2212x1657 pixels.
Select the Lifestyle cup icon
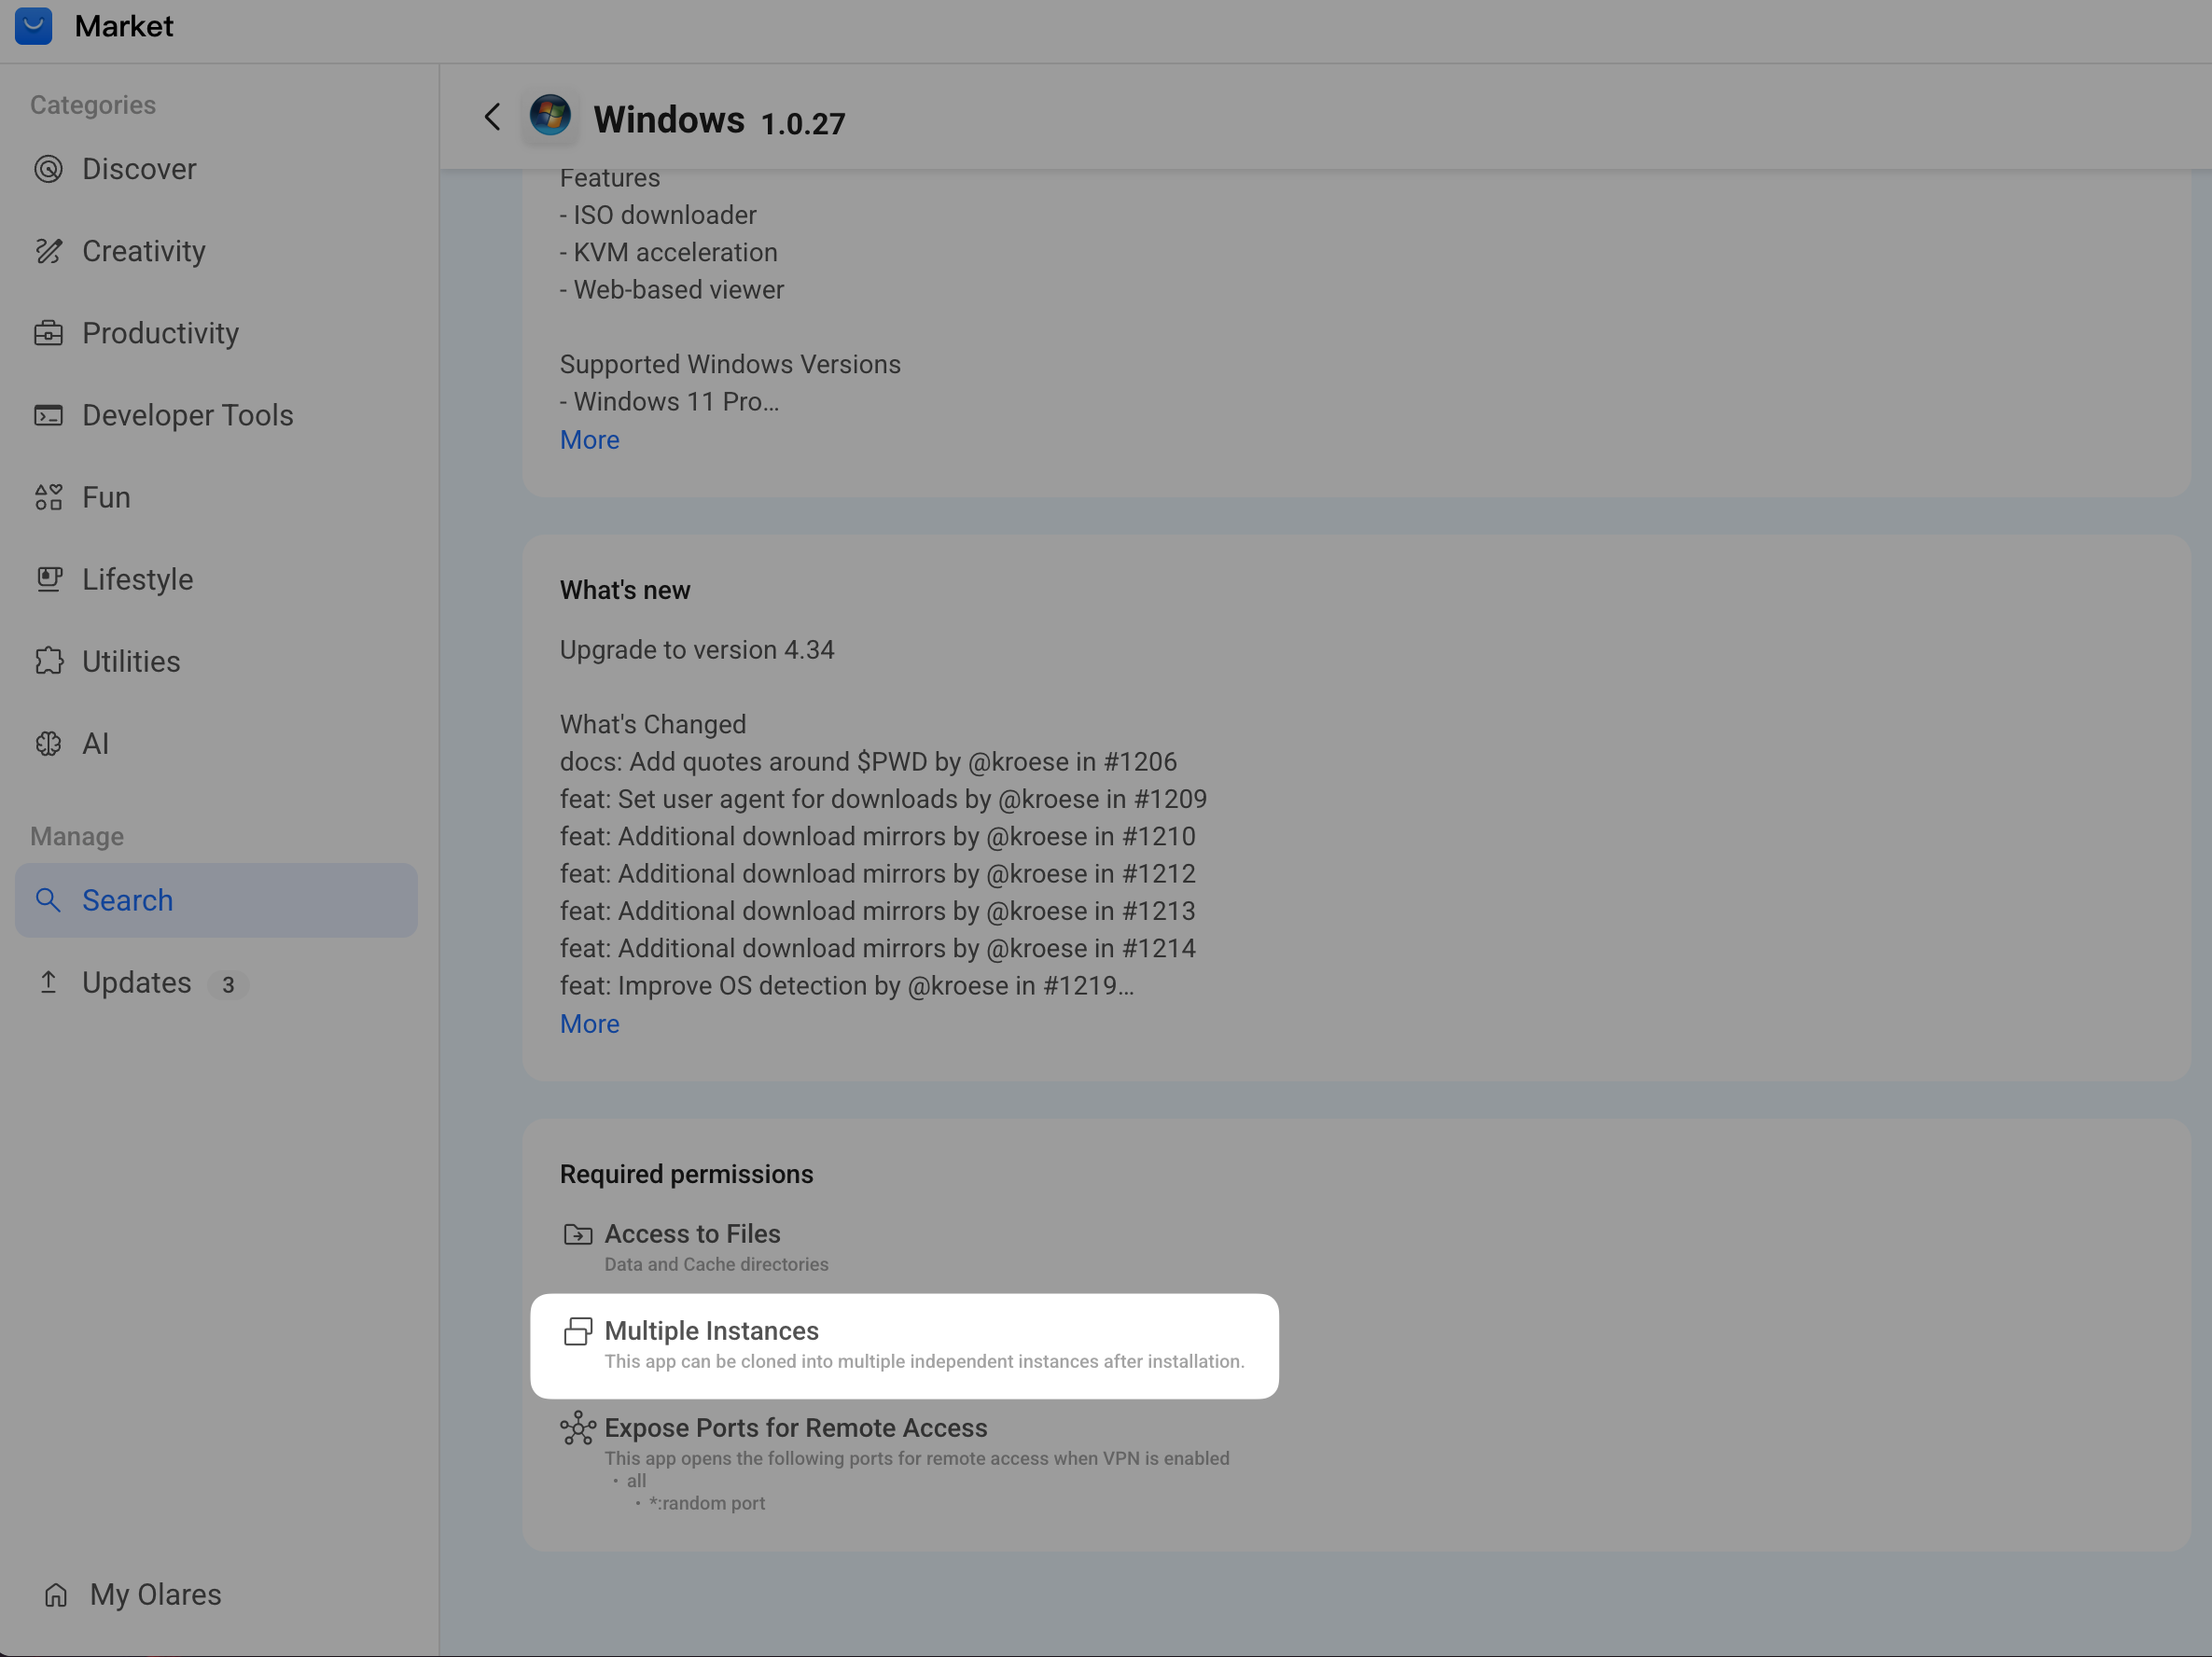tap(48, 578)
